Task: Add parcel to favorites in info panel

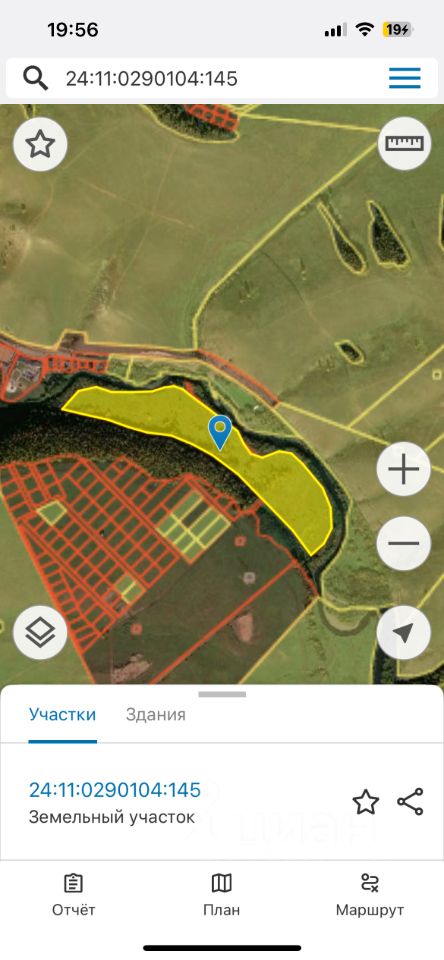Action: 366,802
